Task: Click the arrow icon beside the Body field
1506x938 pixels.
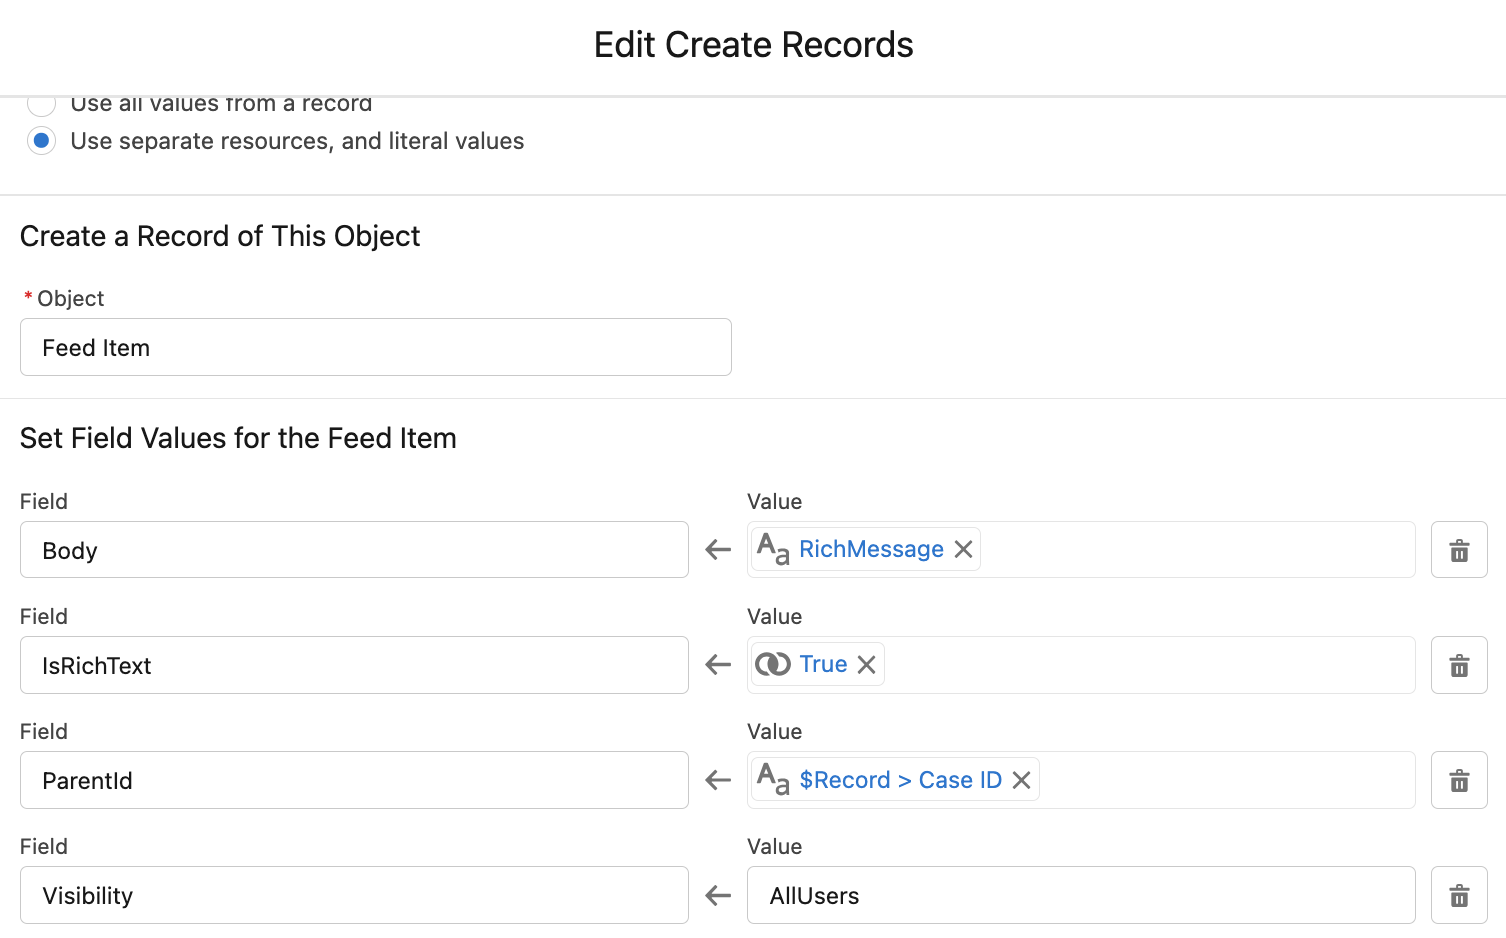Action: (717, 549)
